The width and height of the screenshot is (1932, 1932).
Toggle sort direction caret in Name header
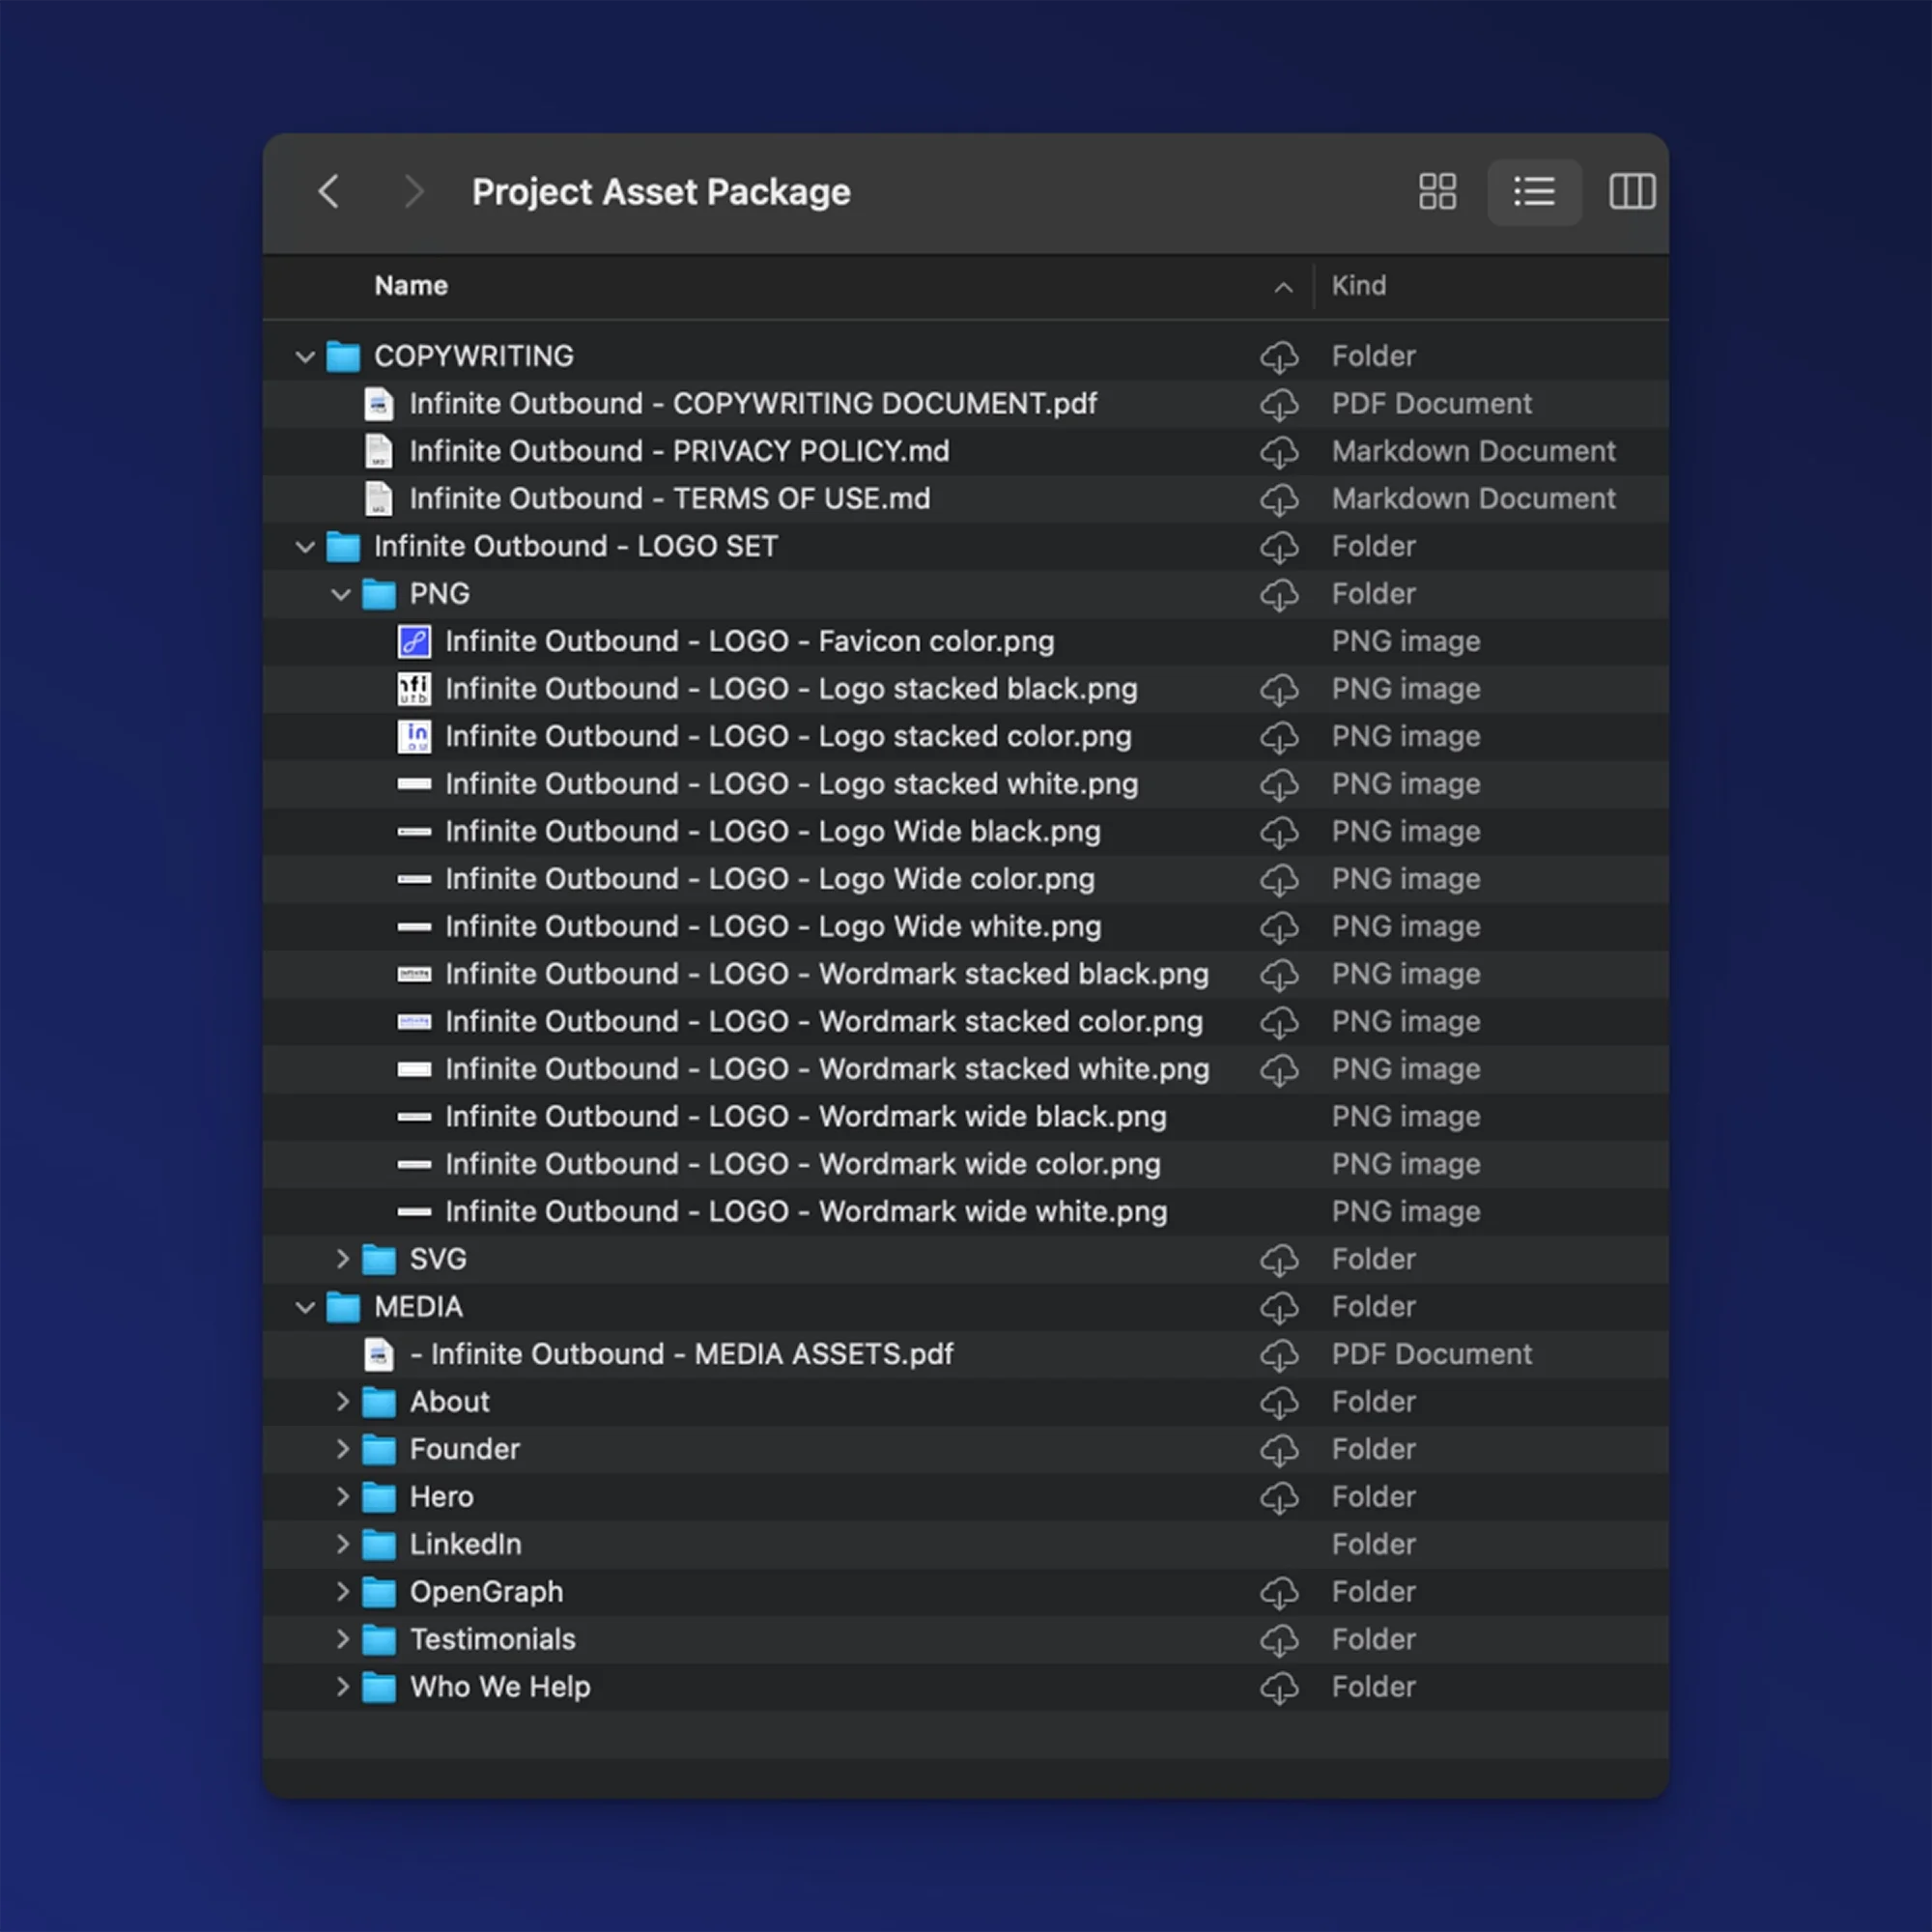1284,288
